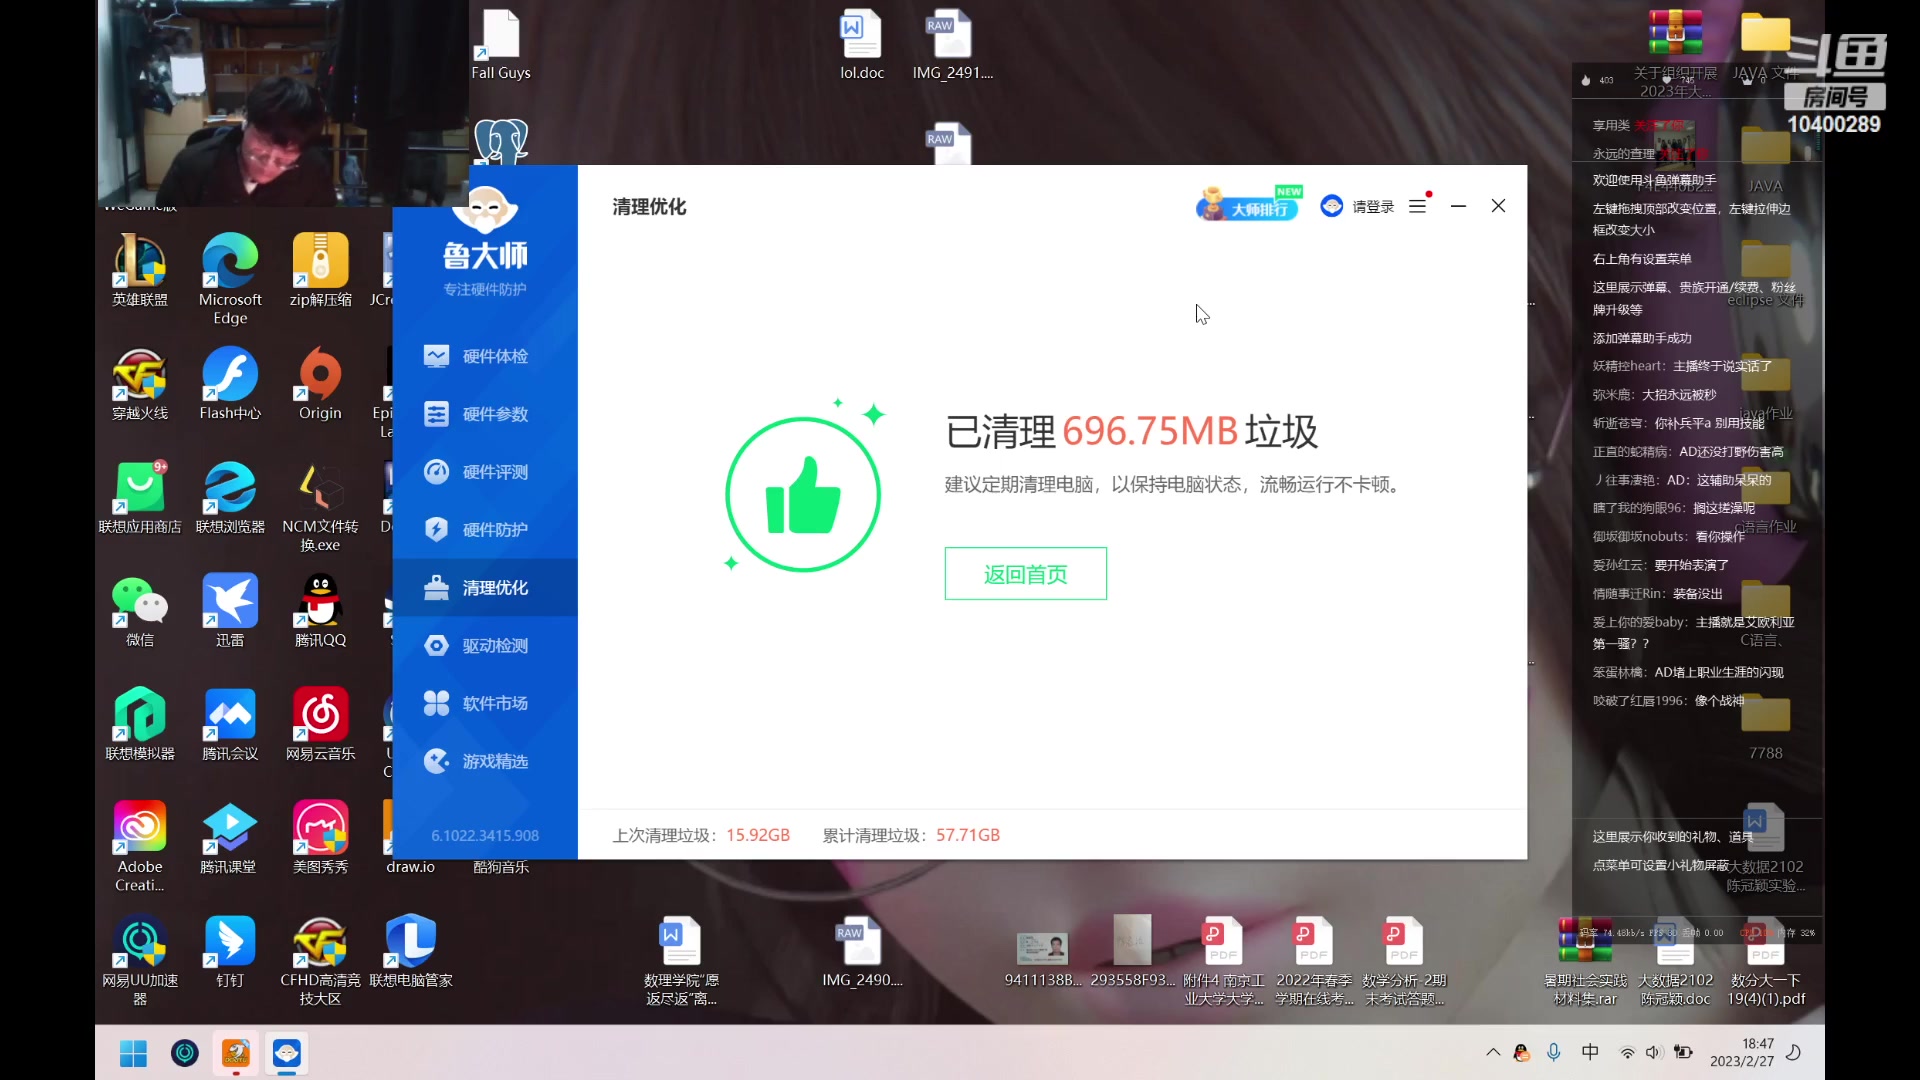
Task: Open 腾讯会议 desktop icon
Action: pyautogui.click(x=230, y=725)
